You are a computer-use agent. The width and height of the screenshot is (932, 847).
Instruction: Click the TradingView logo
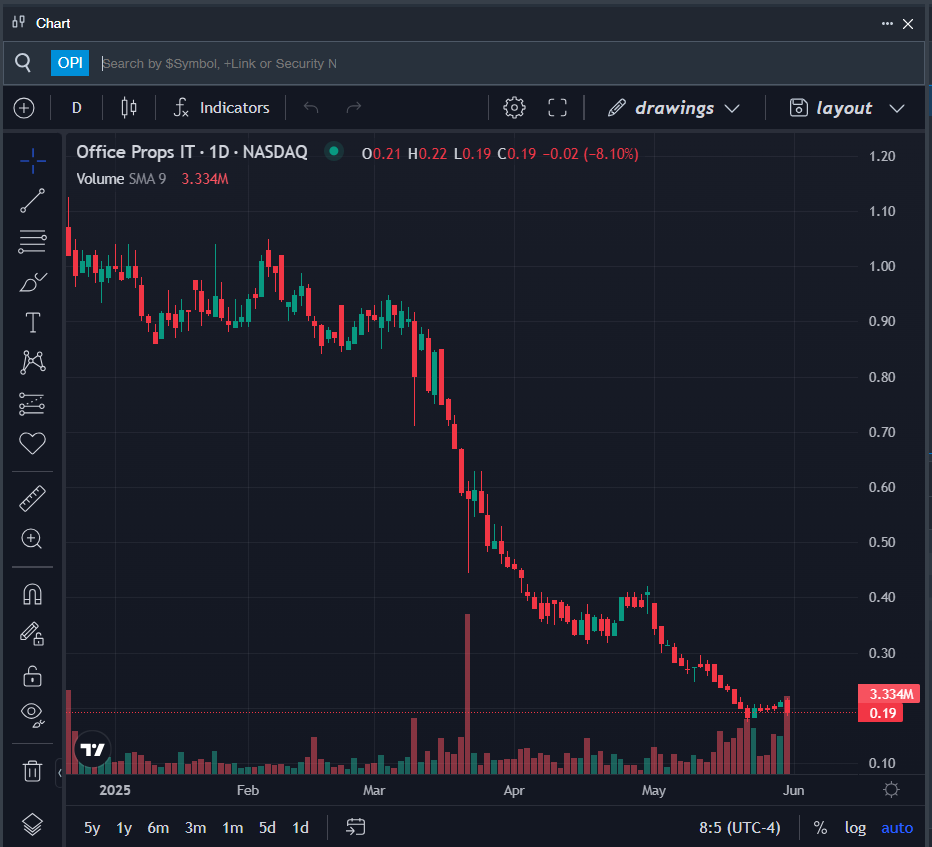coord(92,750)
